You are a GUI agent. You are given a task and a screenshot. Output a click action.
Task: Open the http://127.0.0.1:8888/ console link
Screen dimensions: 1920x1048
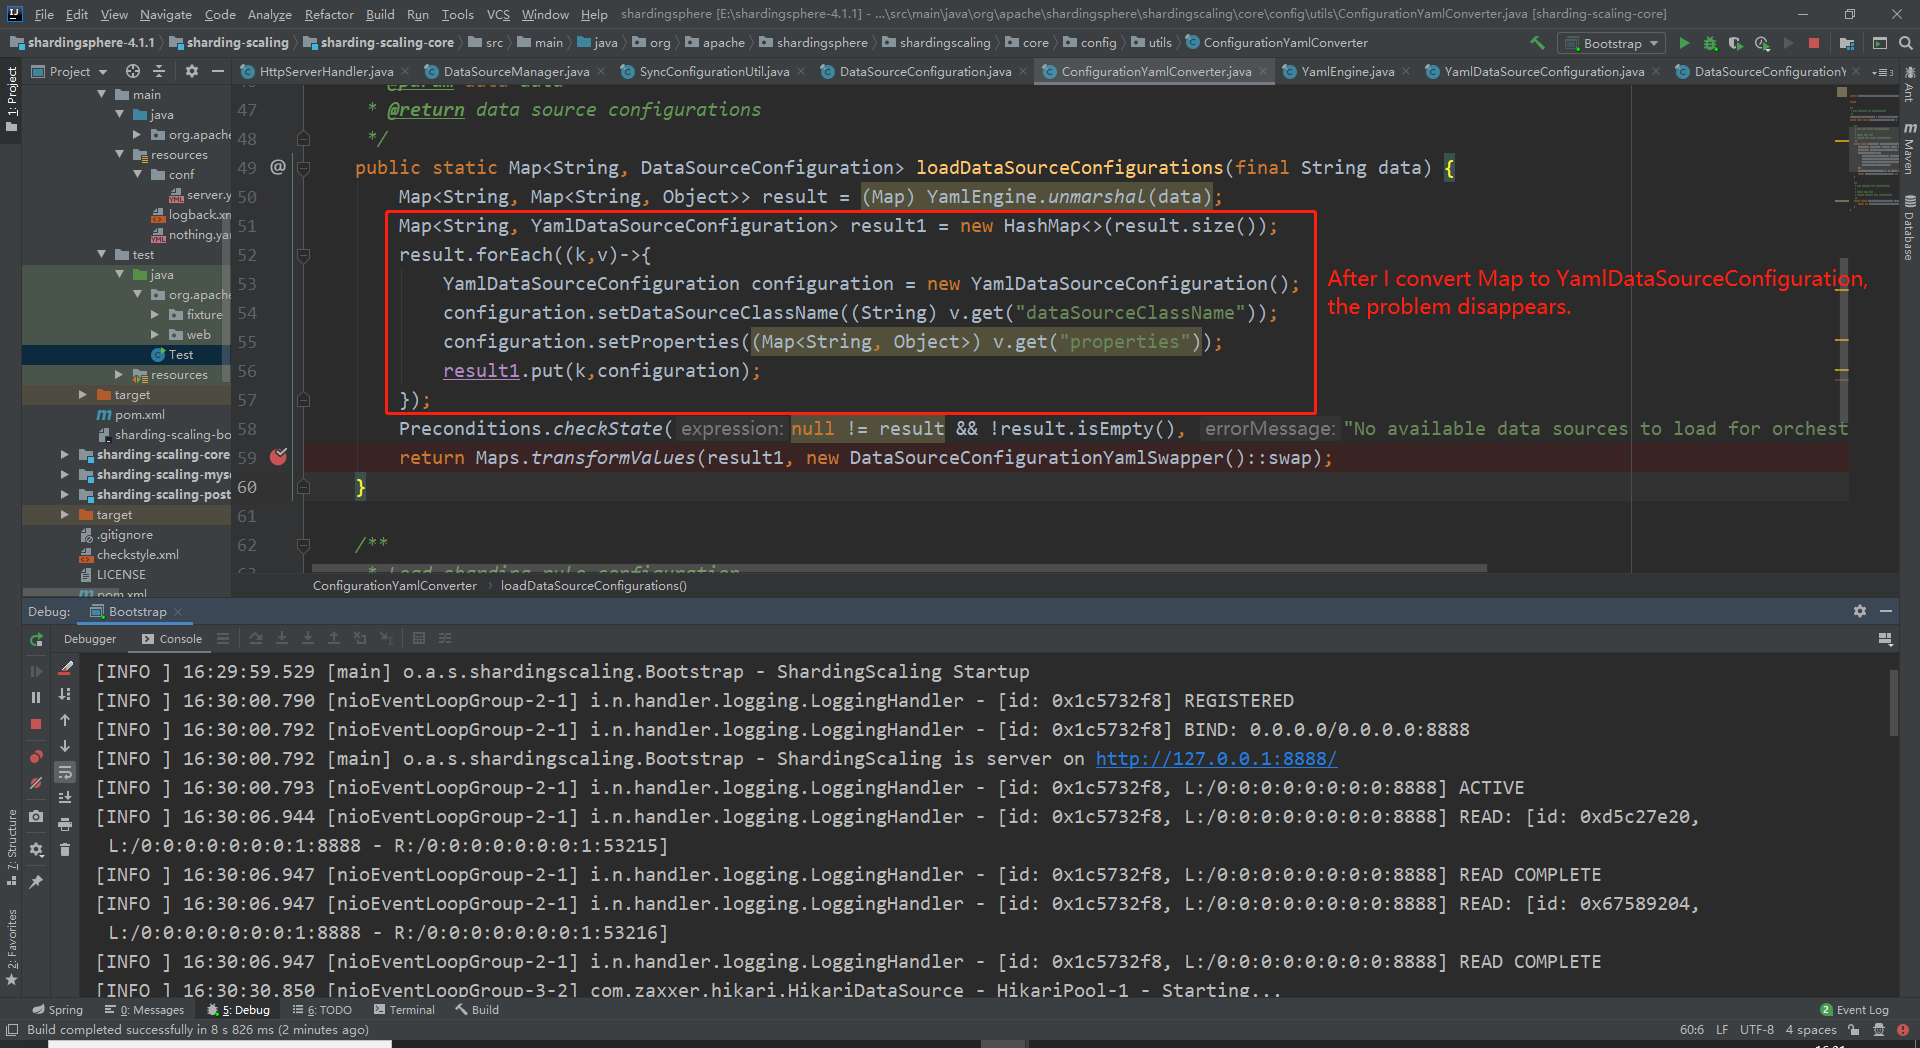click(x=1215, y=759)
